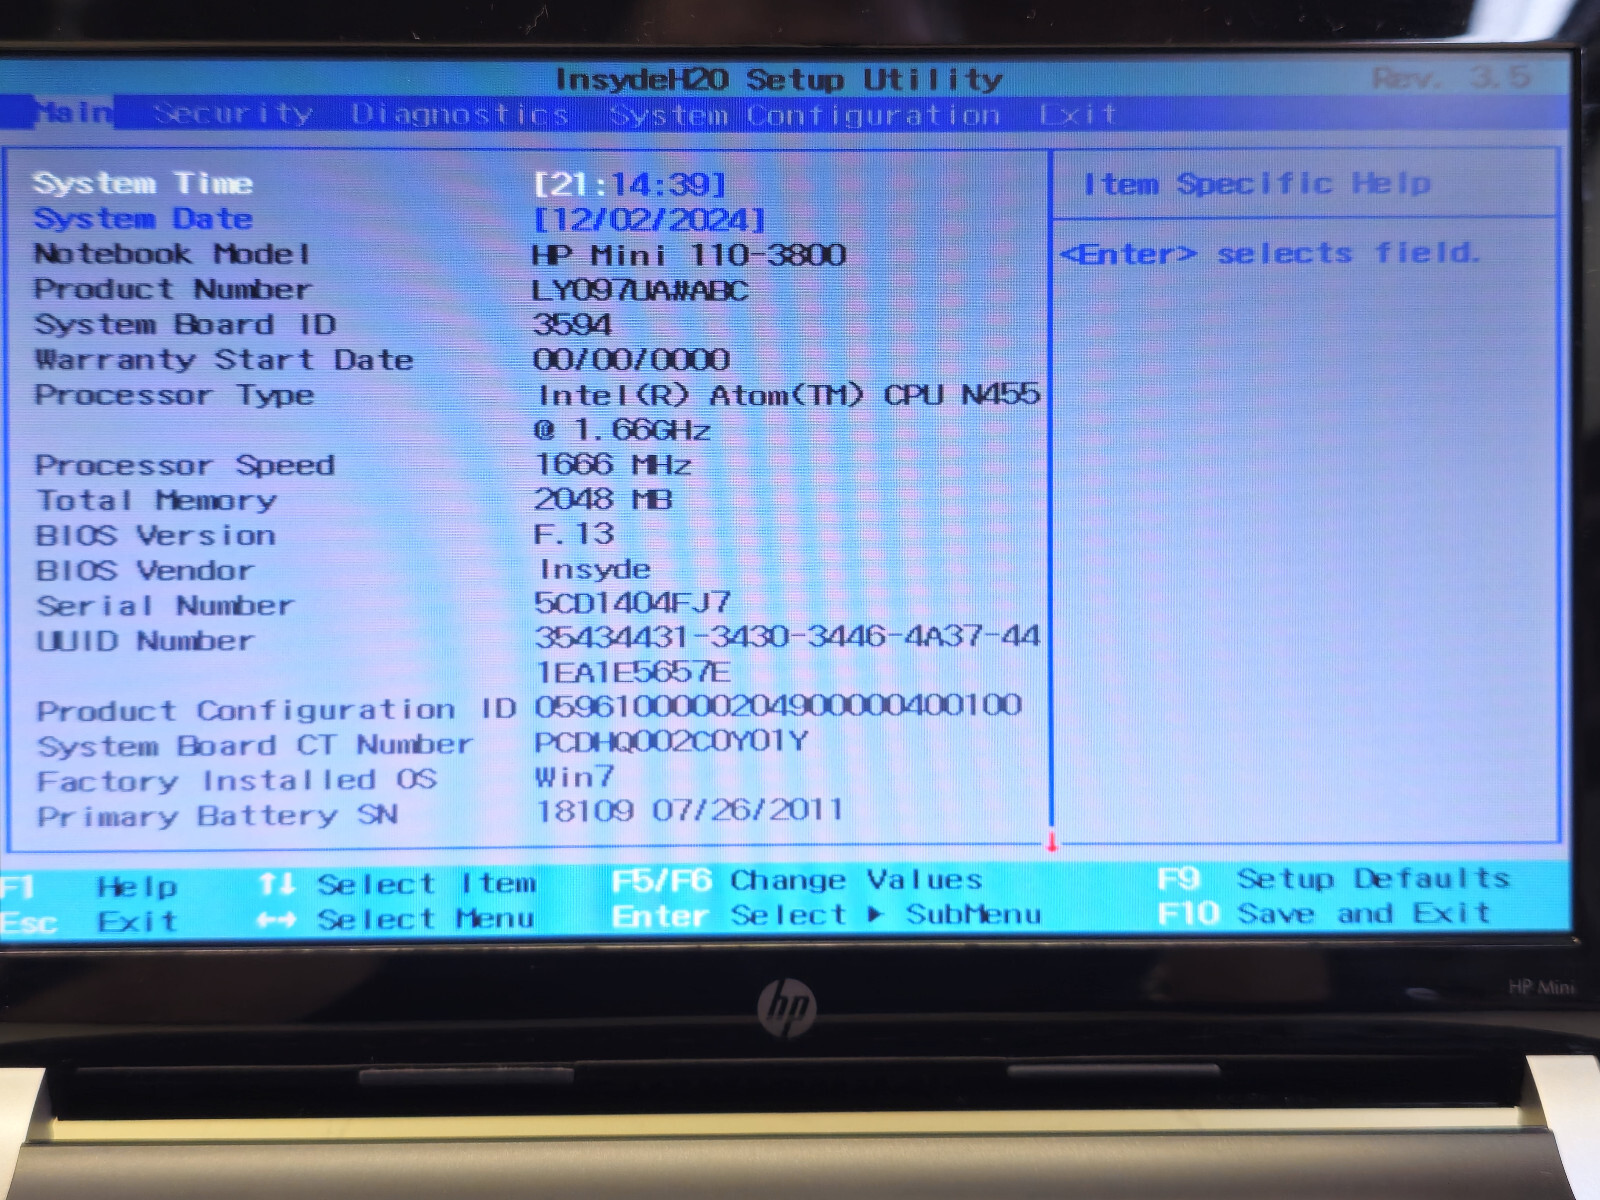Go to System Configuration tab
This screenshot has height=1200, width=1600.
click(x=805, y=115)
